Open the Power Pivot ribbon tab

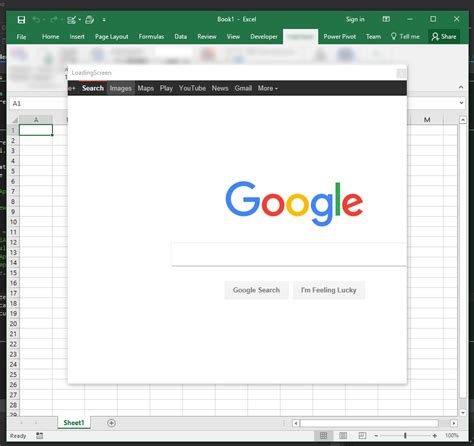pyautogui.click(x=340, y=36)
